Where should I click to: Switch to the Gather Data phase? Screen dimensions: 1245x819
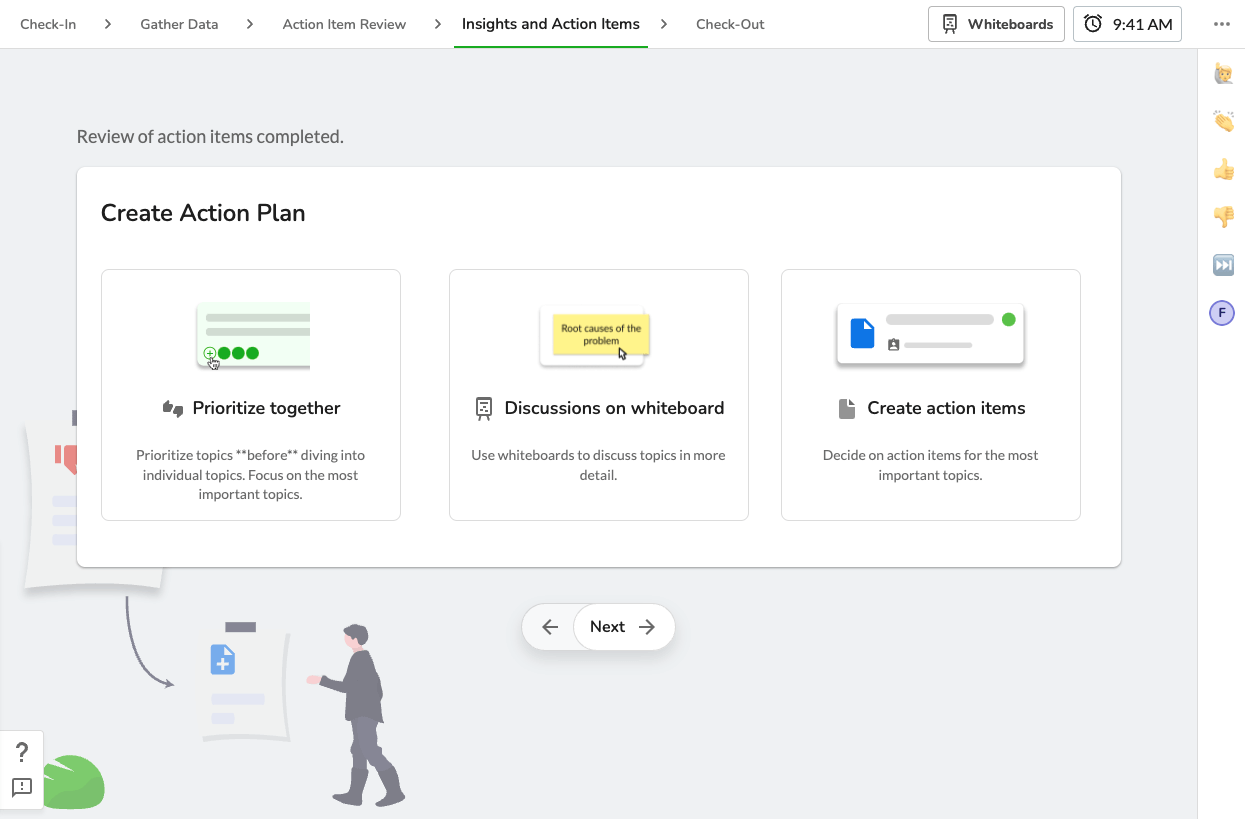(179, 24)
